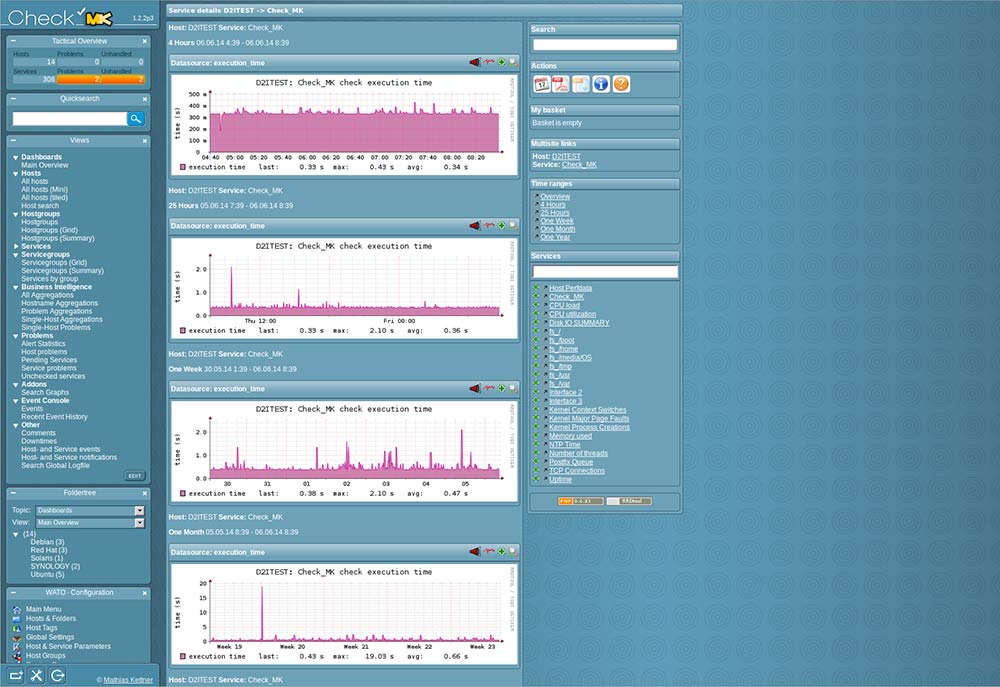1000x687 pixels.
Task: Minimize the Quicksearch snapin
Action: (13, 99)
